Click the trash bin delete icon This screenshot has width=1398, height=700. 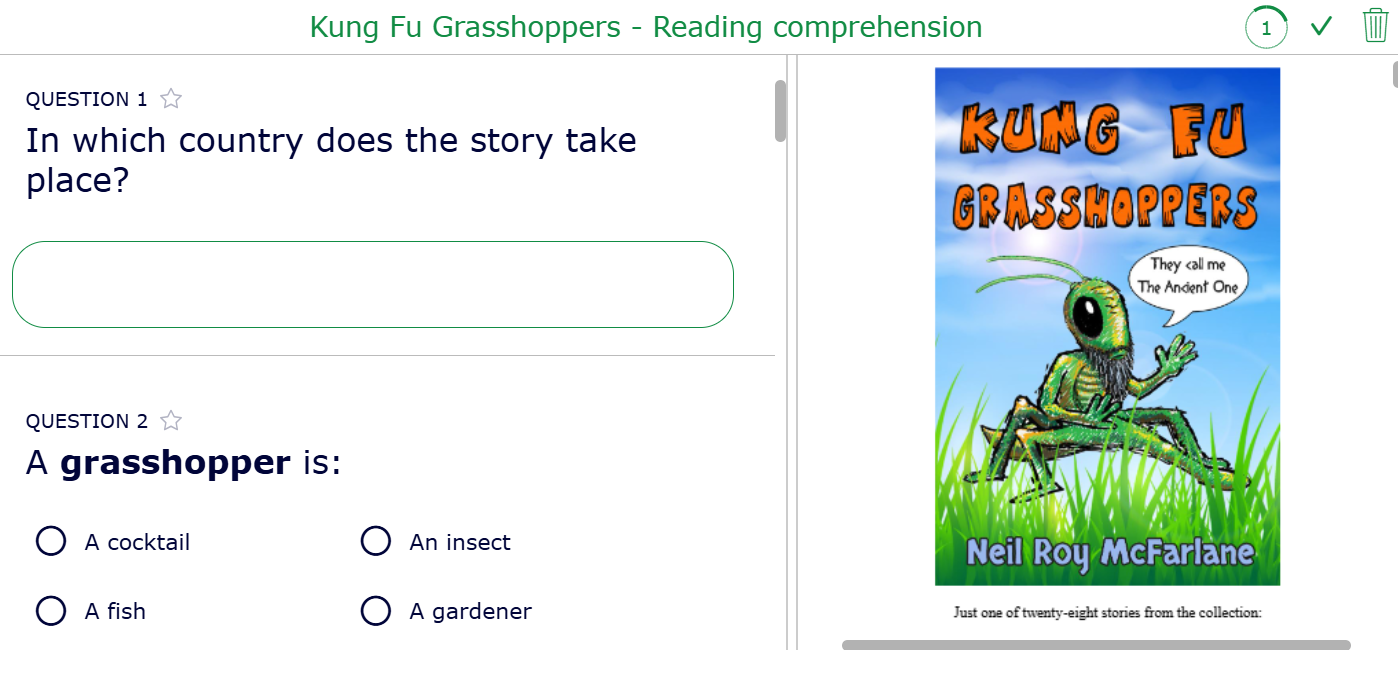tap(1375, 26)
